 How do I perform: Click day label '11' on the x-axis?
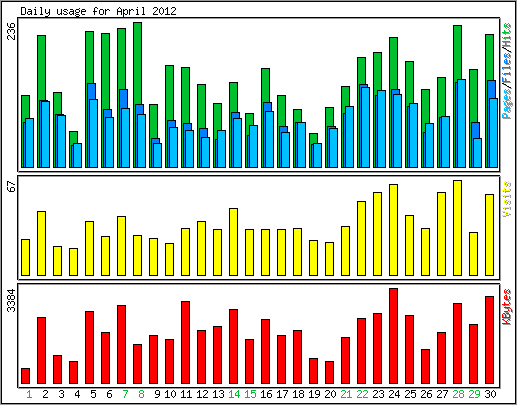click(x=186, y=395)
